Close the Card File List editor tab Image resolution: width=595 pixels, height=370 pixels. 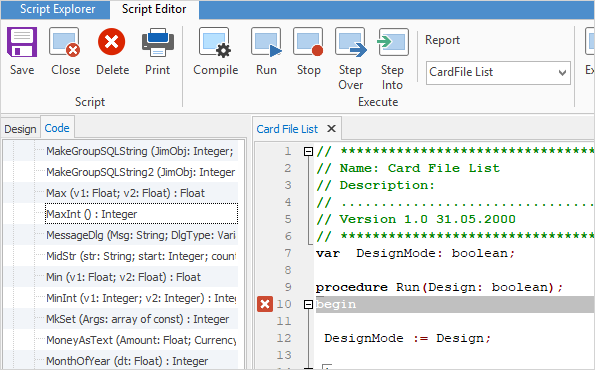[x=331, y=129]
